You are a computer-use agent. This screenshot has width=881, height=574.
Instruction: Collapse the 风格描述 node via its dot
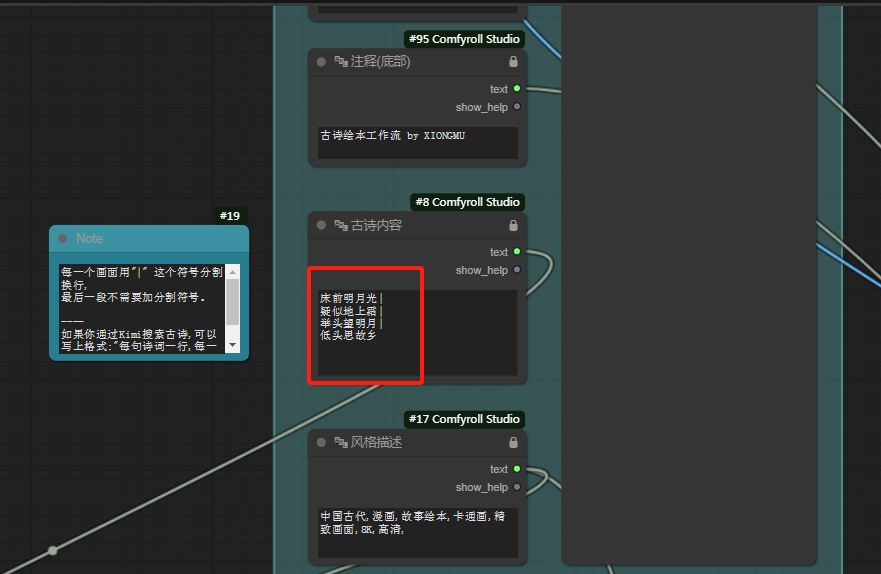[x=321, y=443]
